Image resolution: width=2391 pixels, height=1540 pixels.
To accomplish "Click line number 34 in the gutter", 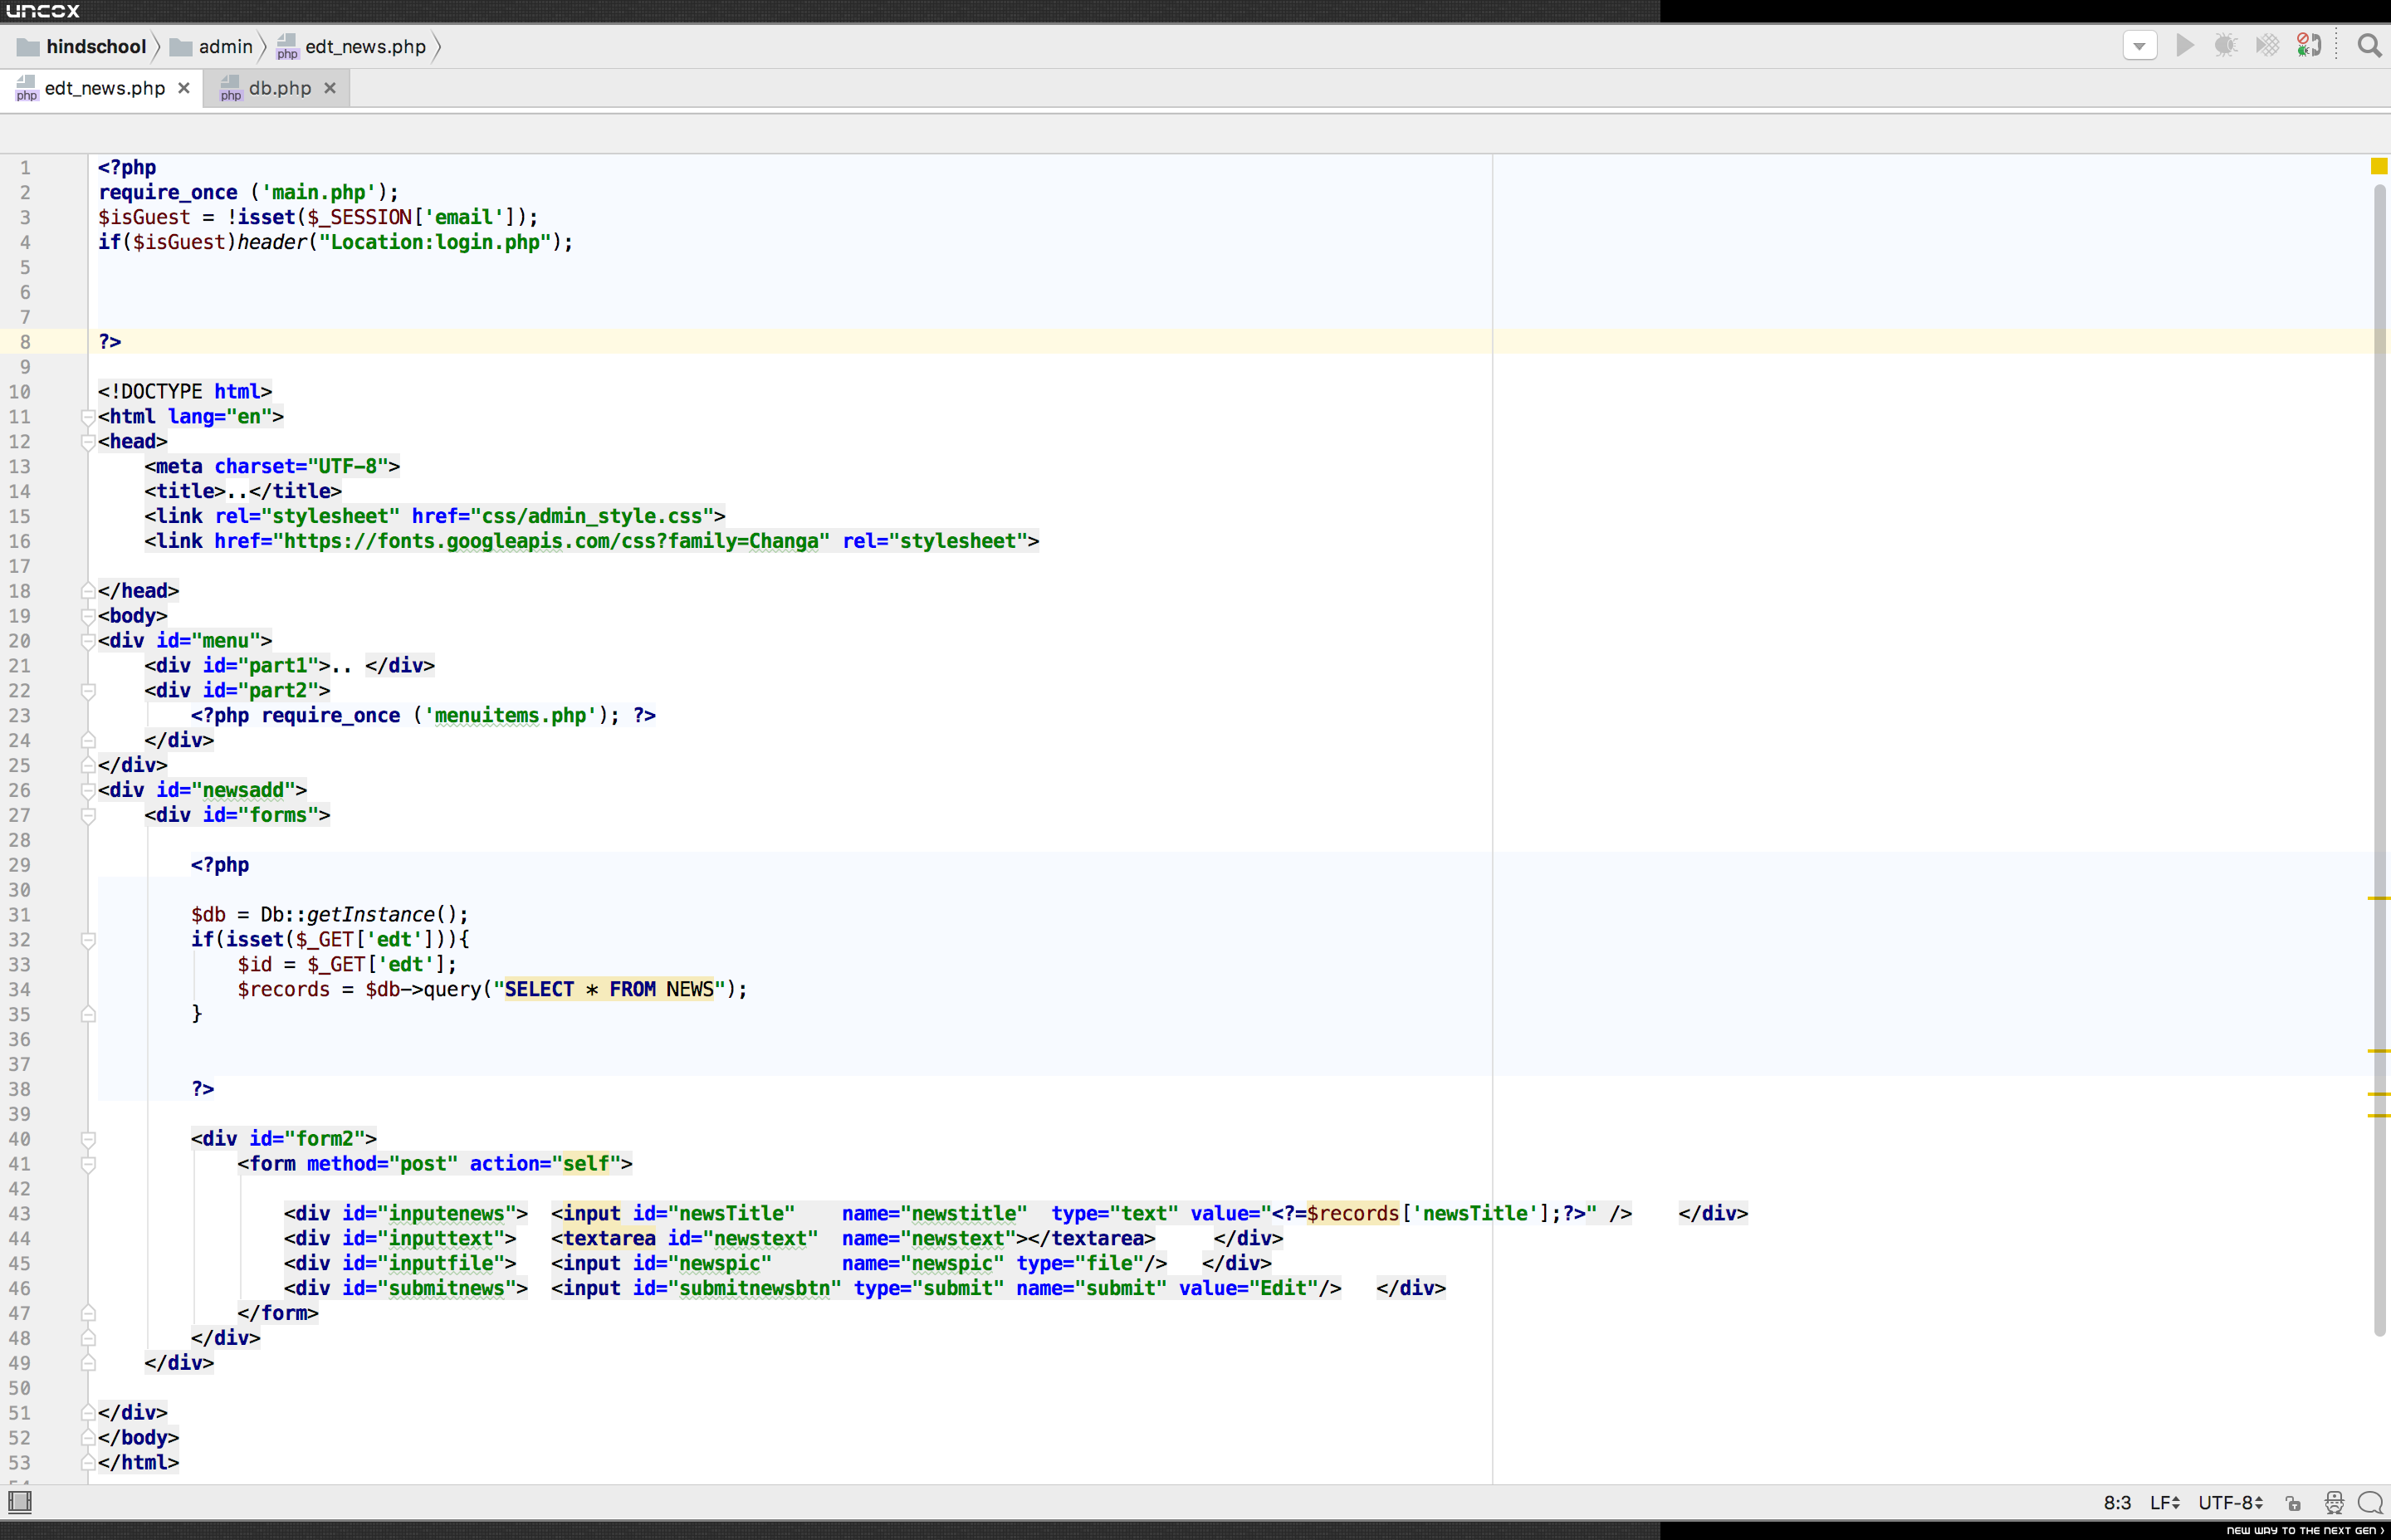I will coord(20,989).
